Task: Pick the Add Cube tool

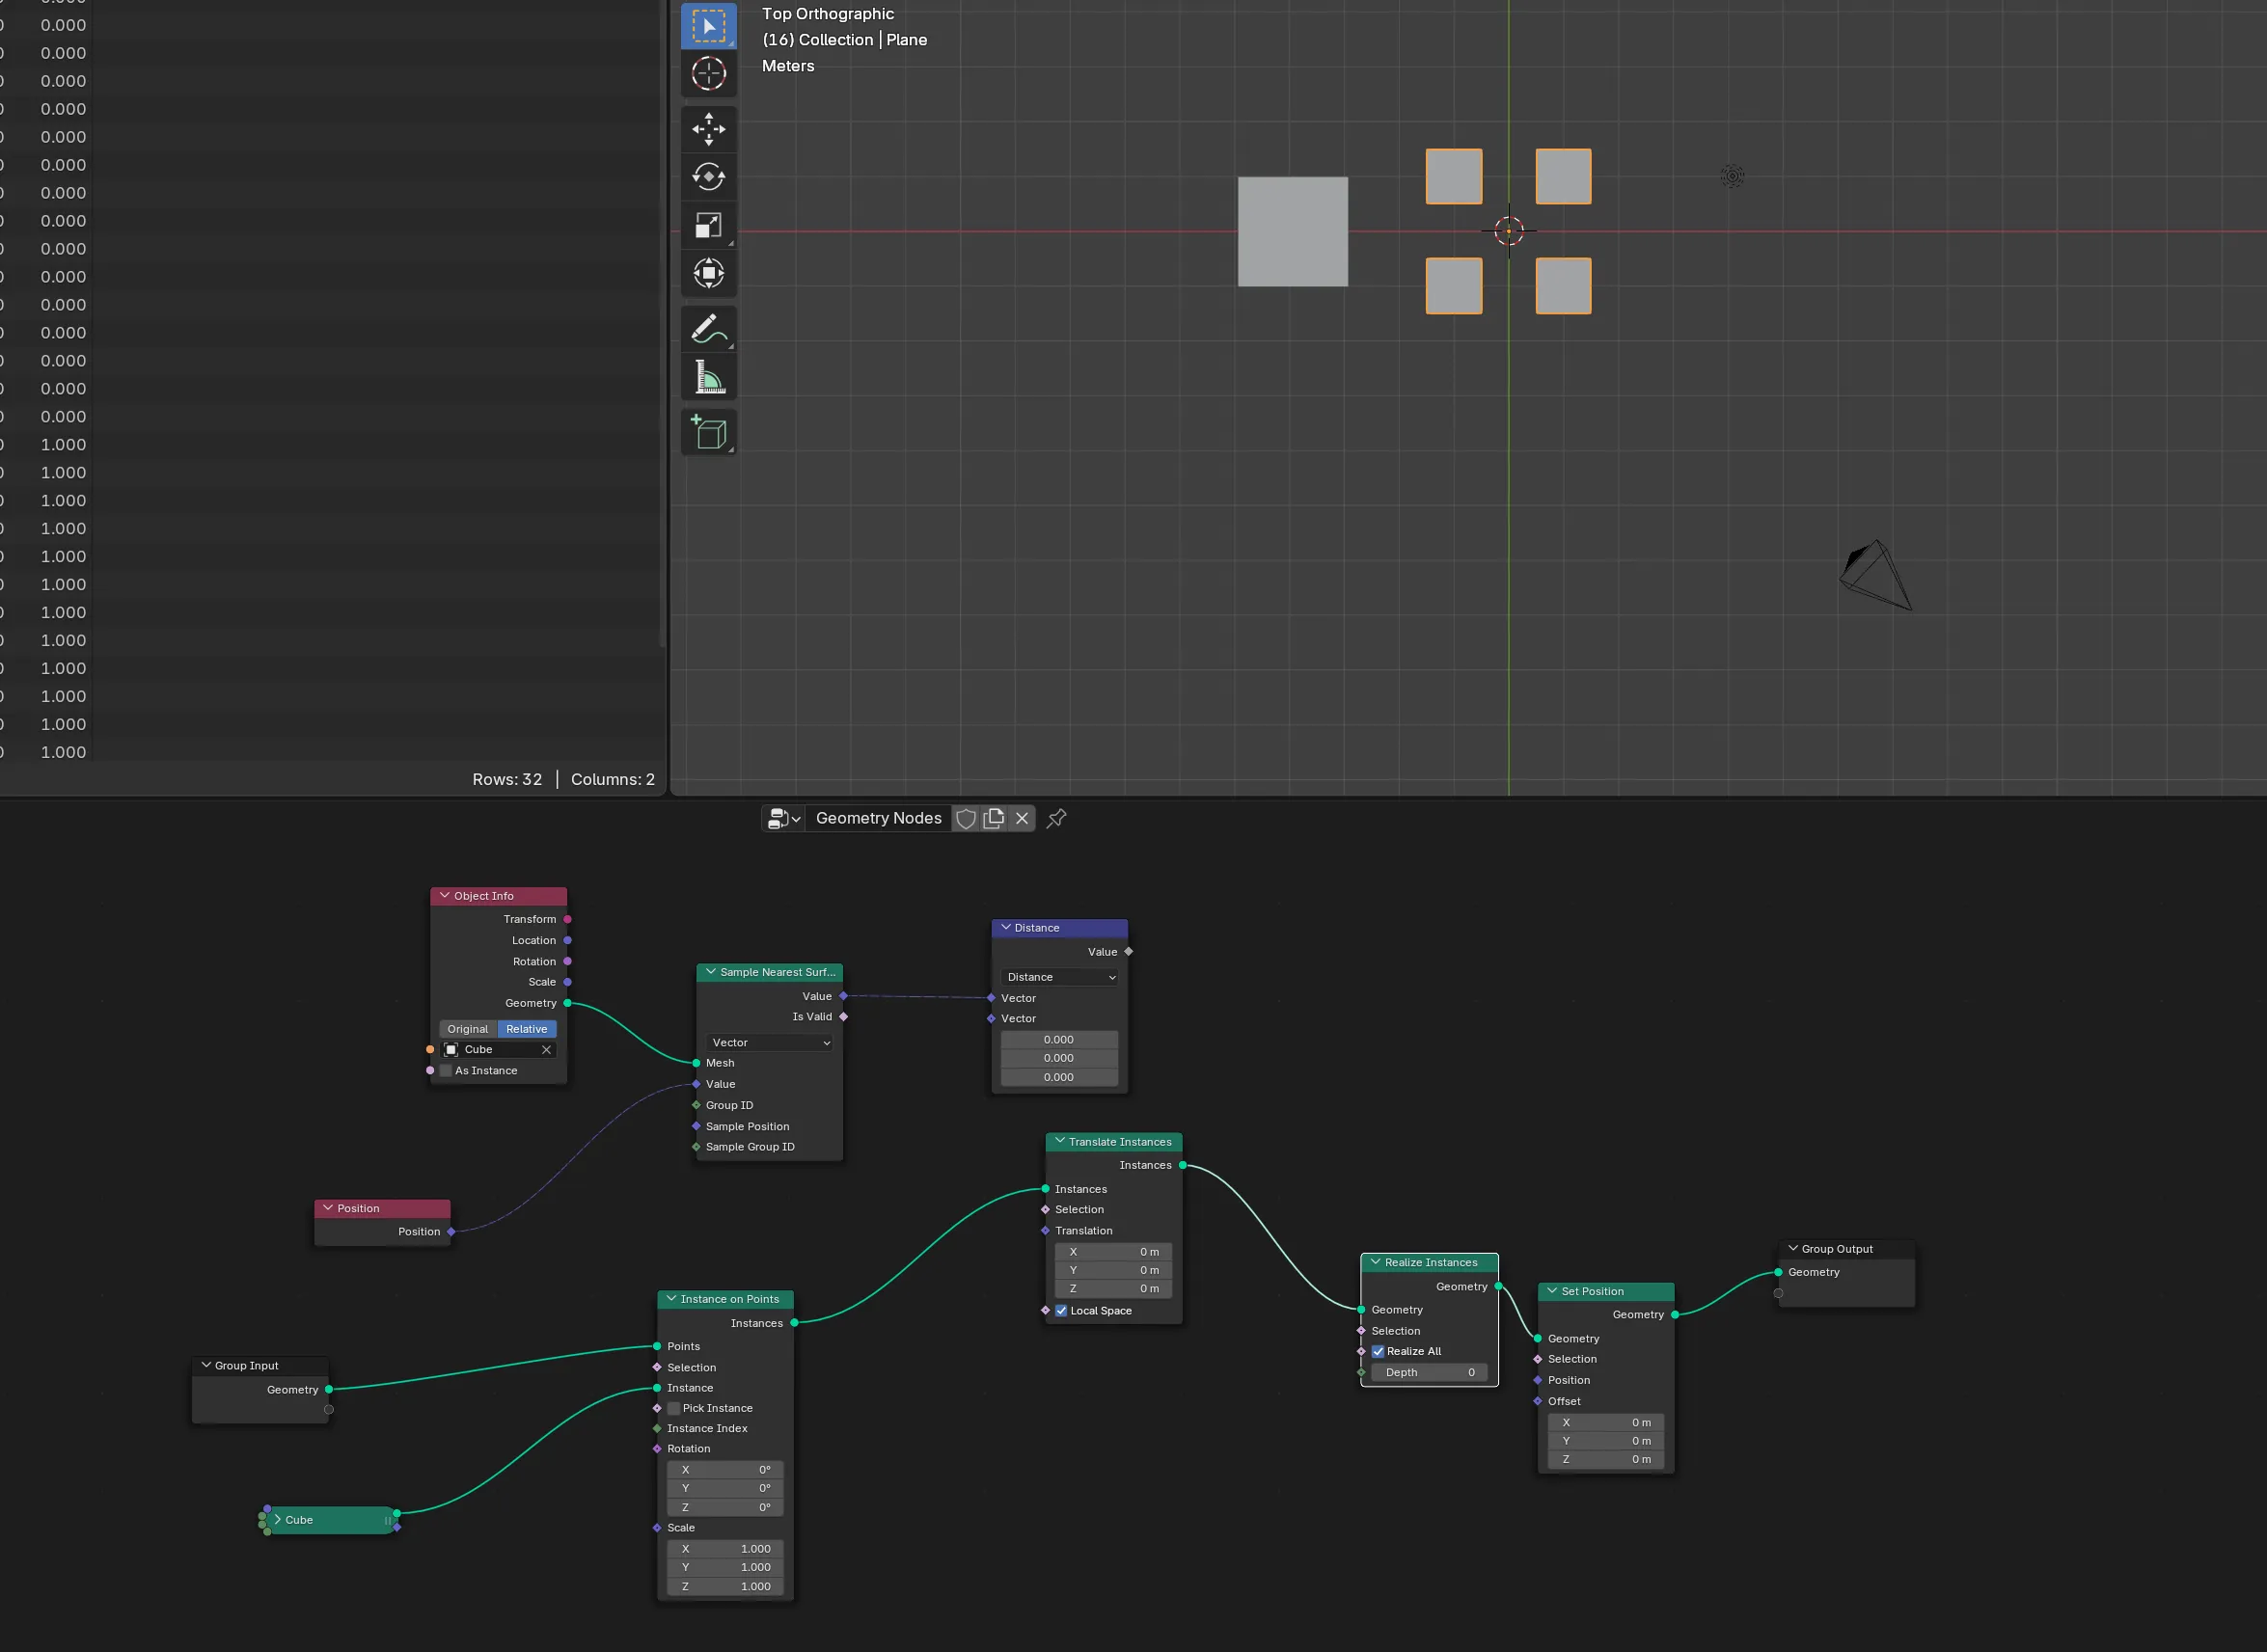Action: point(708,433)
